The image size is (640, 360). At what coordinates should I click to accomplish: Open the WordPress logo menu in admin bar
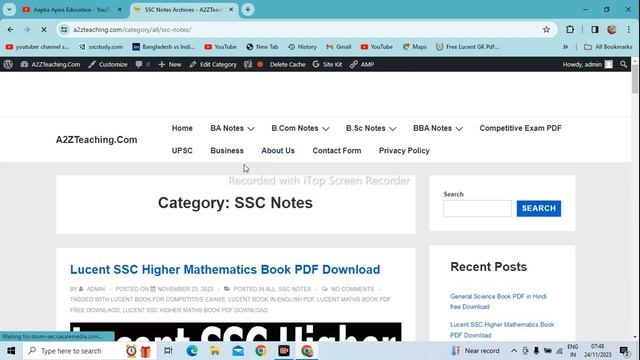(8, 64)
